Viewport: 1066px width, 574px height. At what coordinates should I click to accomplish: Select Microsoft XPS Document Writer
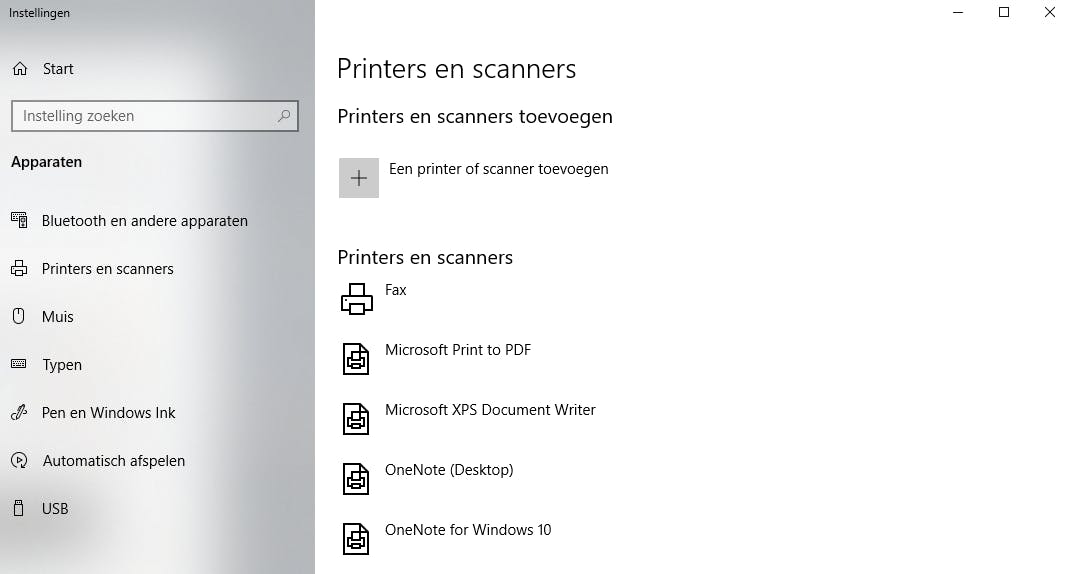pos(490,410)
